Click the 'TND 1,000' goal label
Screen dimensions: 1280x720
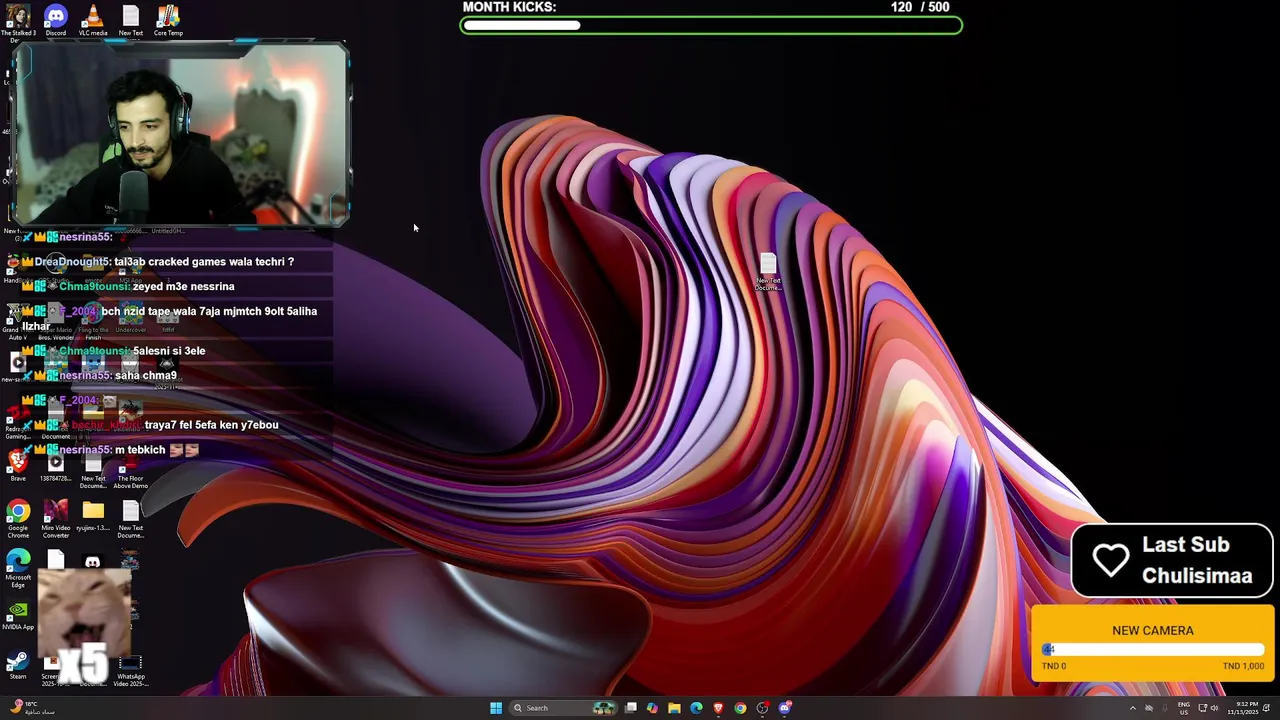click(1243, 666)
